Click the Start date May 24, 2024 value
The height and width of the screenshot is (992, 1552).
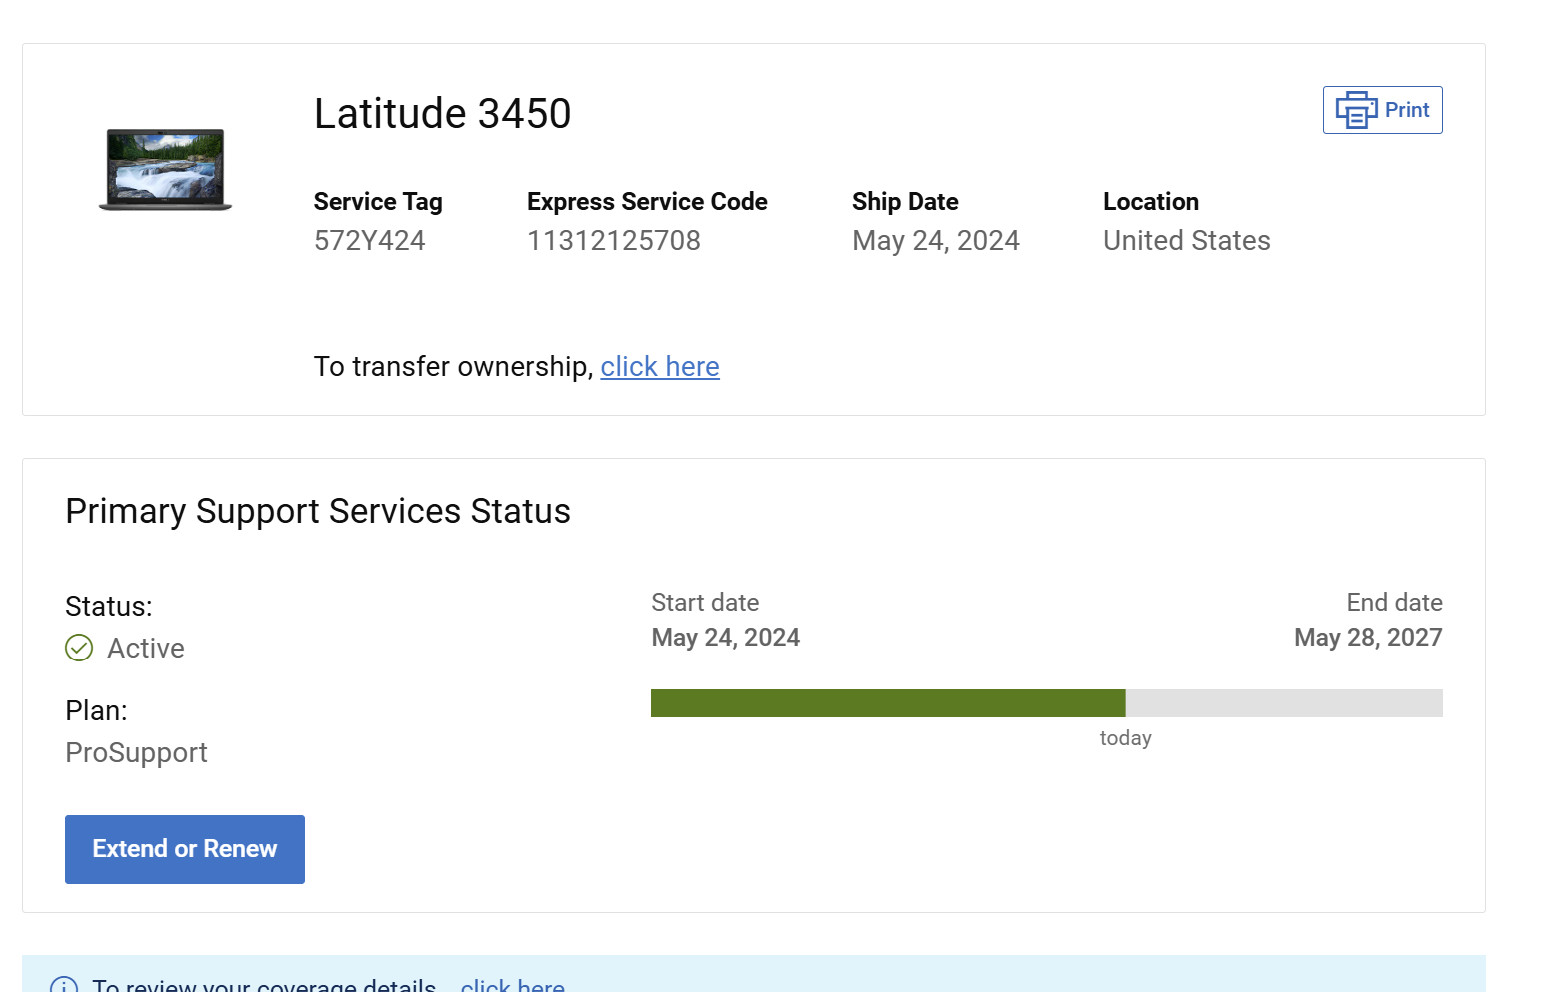point(726,638)
